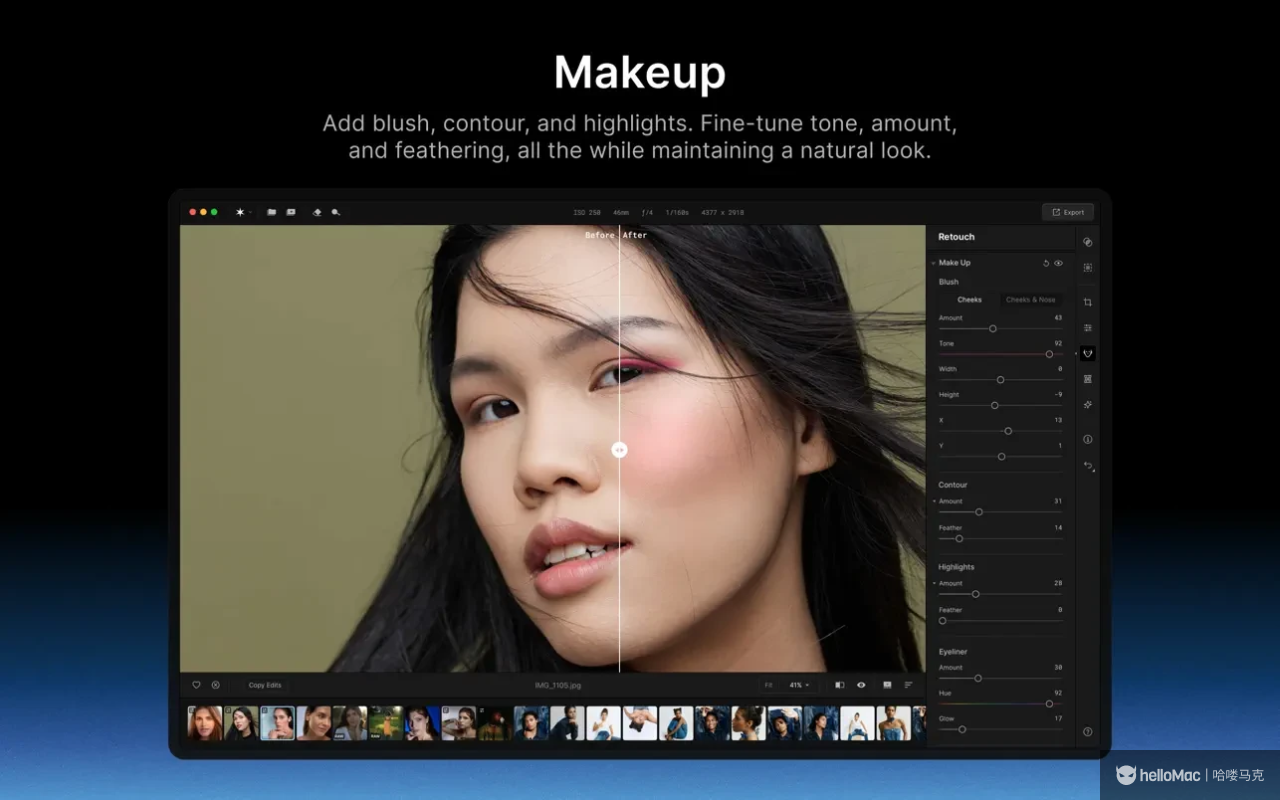Toggle the heart favorite for this photo

196,685
